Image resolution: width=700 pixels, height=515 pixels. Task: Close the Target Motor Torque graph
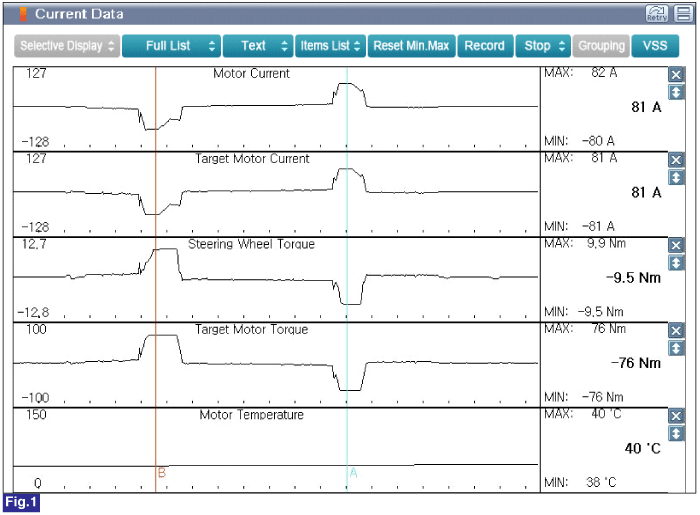tap(676, 331)
